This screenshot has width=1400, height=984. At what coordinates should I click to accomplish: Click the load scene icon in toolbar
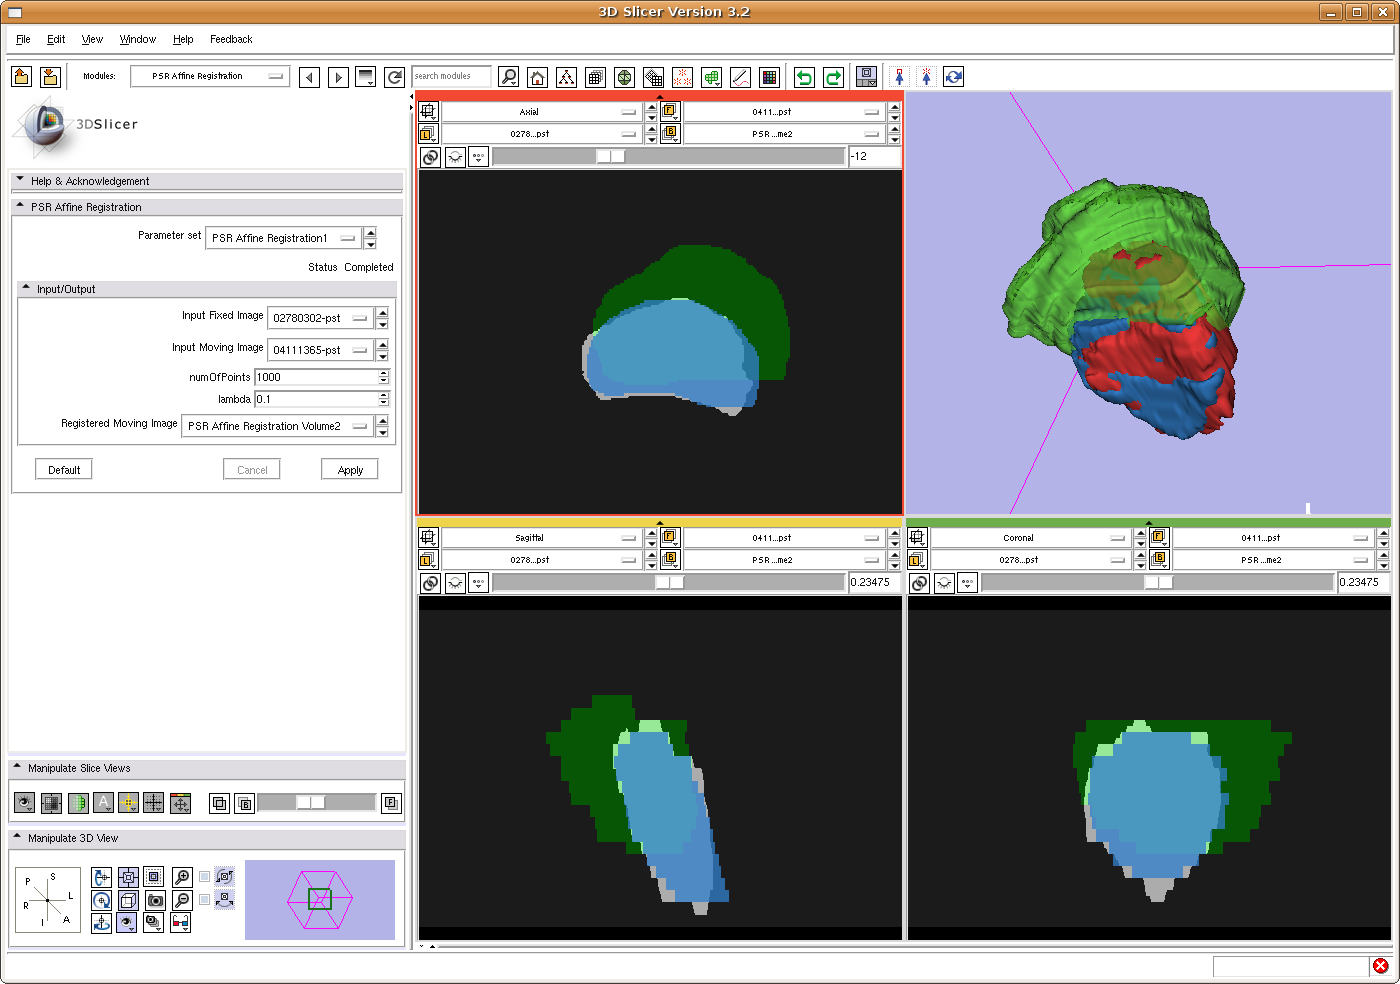[x=22, y=77]
